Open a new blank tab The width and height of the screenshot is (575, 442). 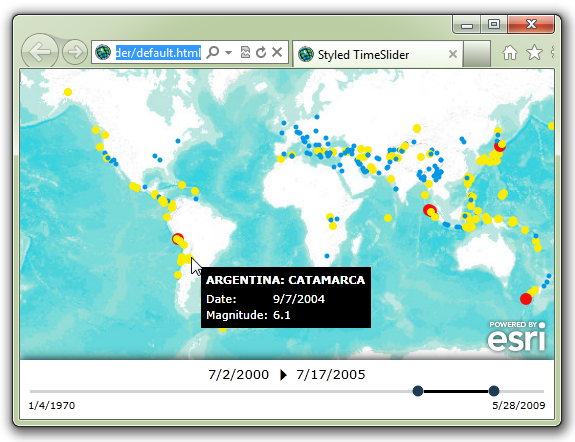pos(476,54)
